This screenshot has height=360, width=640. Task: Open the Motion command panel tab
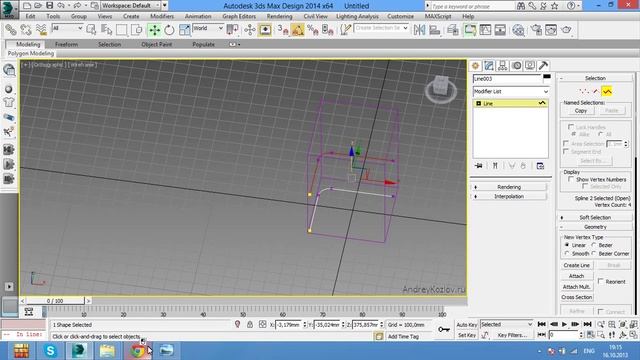516,66
